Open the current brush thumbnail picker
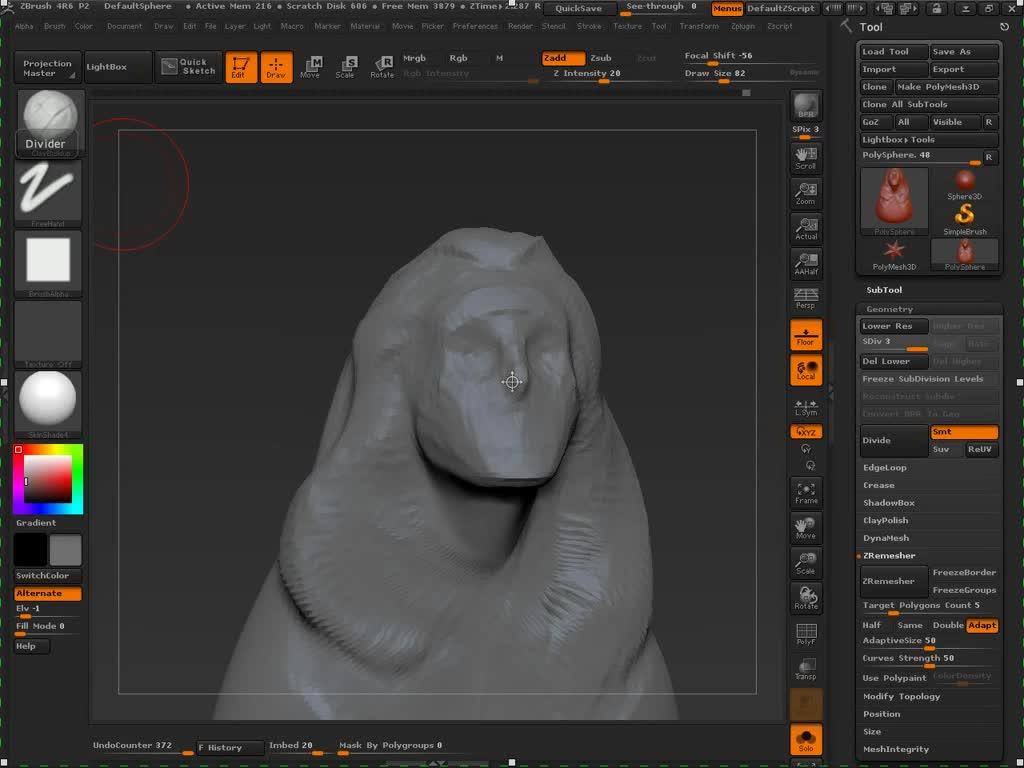1024x768 pixels. pyautogui.click(x=50, y=124)
